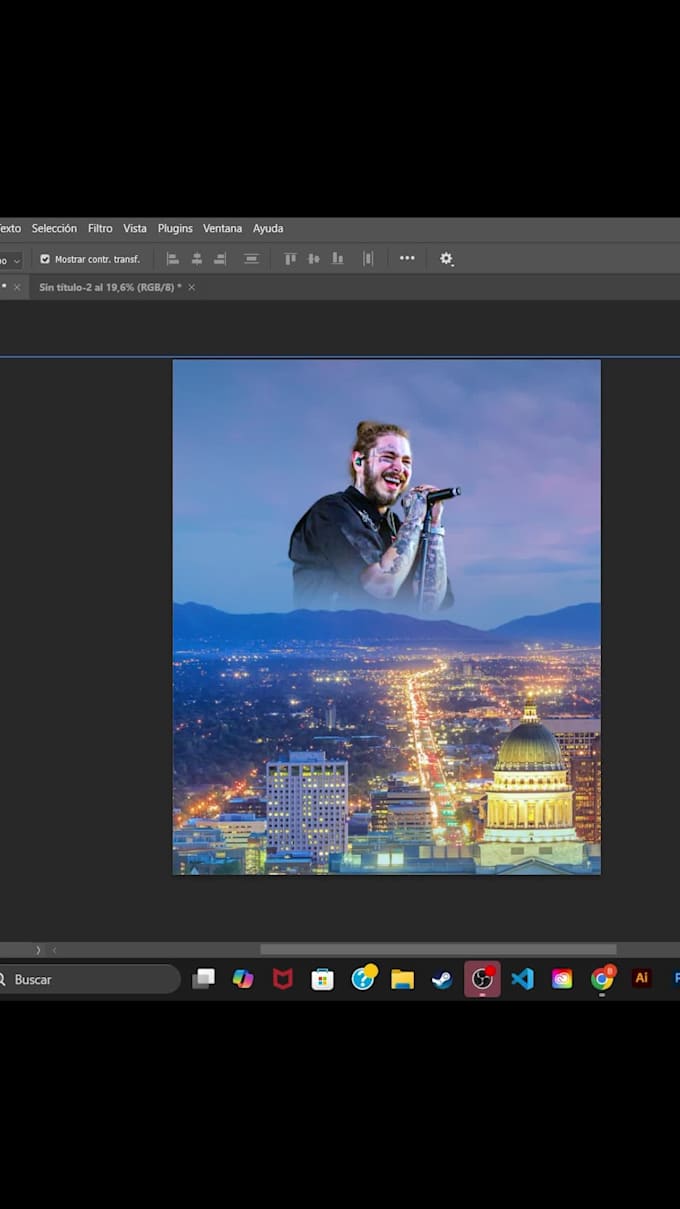Open the Plugins menu
Viewport: 680px width, 1209px height.
click(175, 228)
